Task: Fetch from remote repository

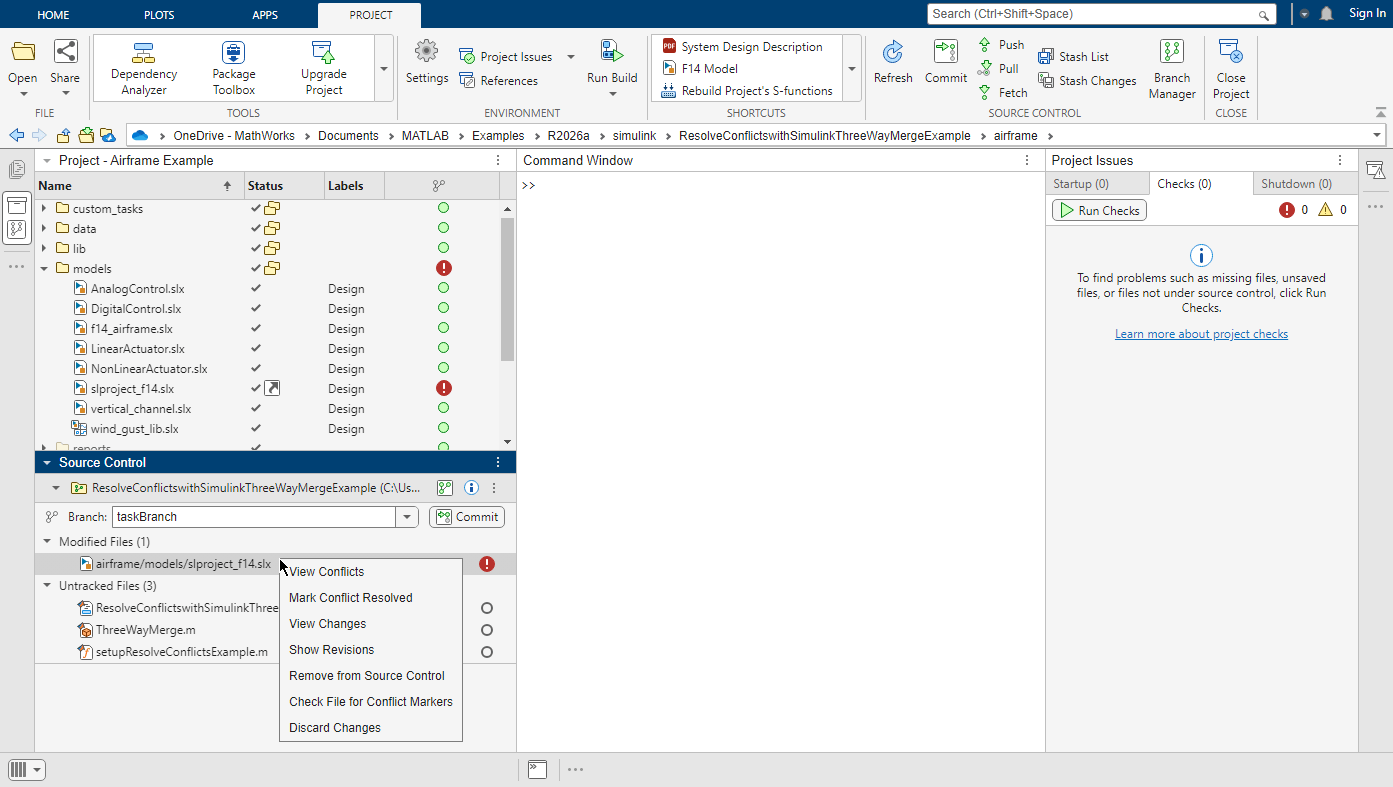Action: (x=1002, y=93)
